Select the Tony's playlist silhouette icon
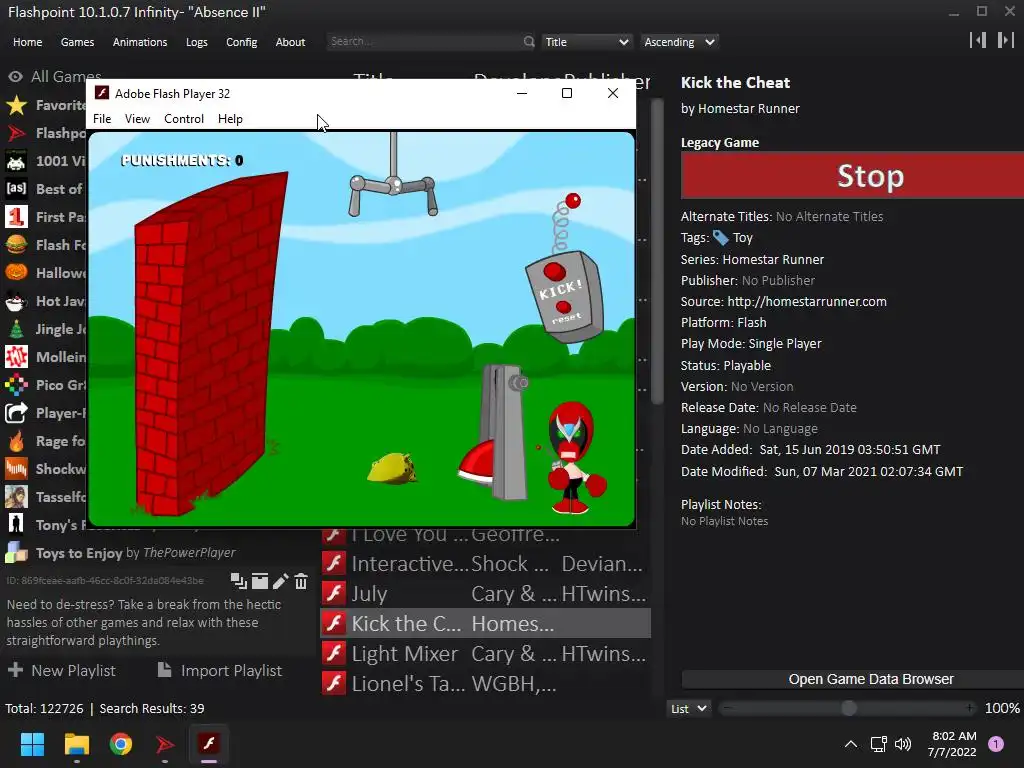The width and height of the screenshot is (1024, 768). [16, 524]
